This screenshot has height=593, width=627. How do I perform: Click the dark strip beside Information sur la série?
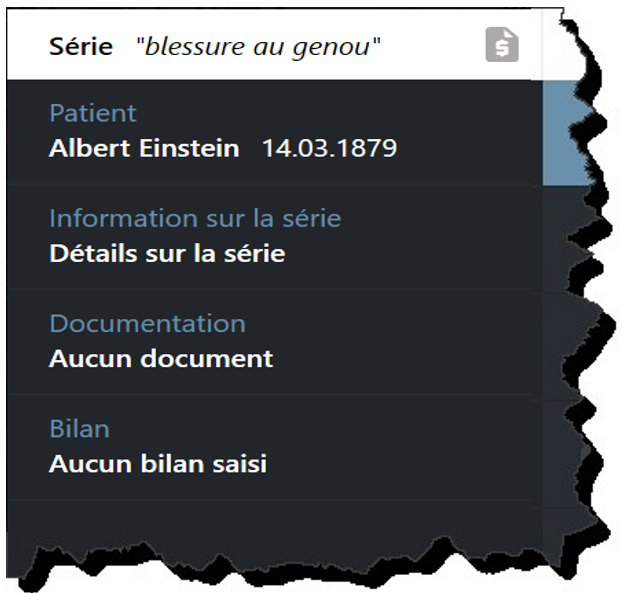click(x=568, y=236)
